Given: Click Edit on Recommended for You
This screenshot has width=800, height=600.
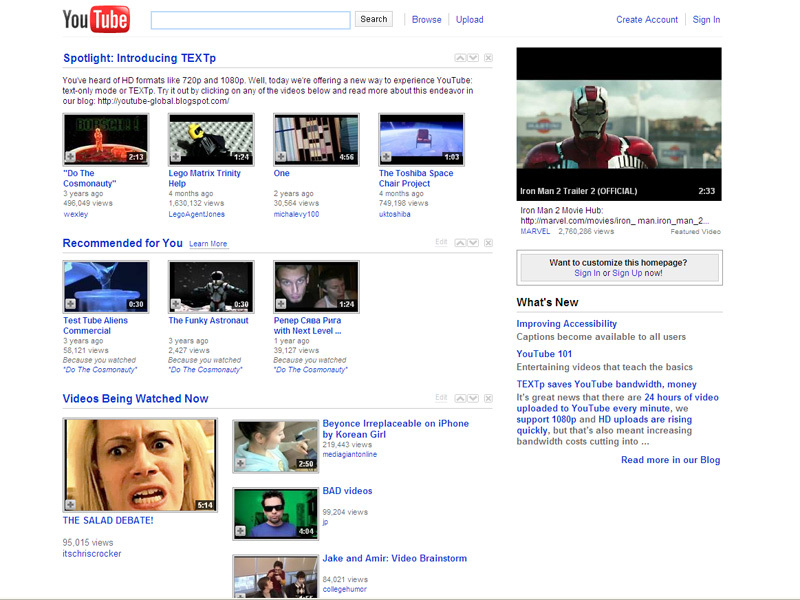Looking at the screenshot, I should coord(441,242).
